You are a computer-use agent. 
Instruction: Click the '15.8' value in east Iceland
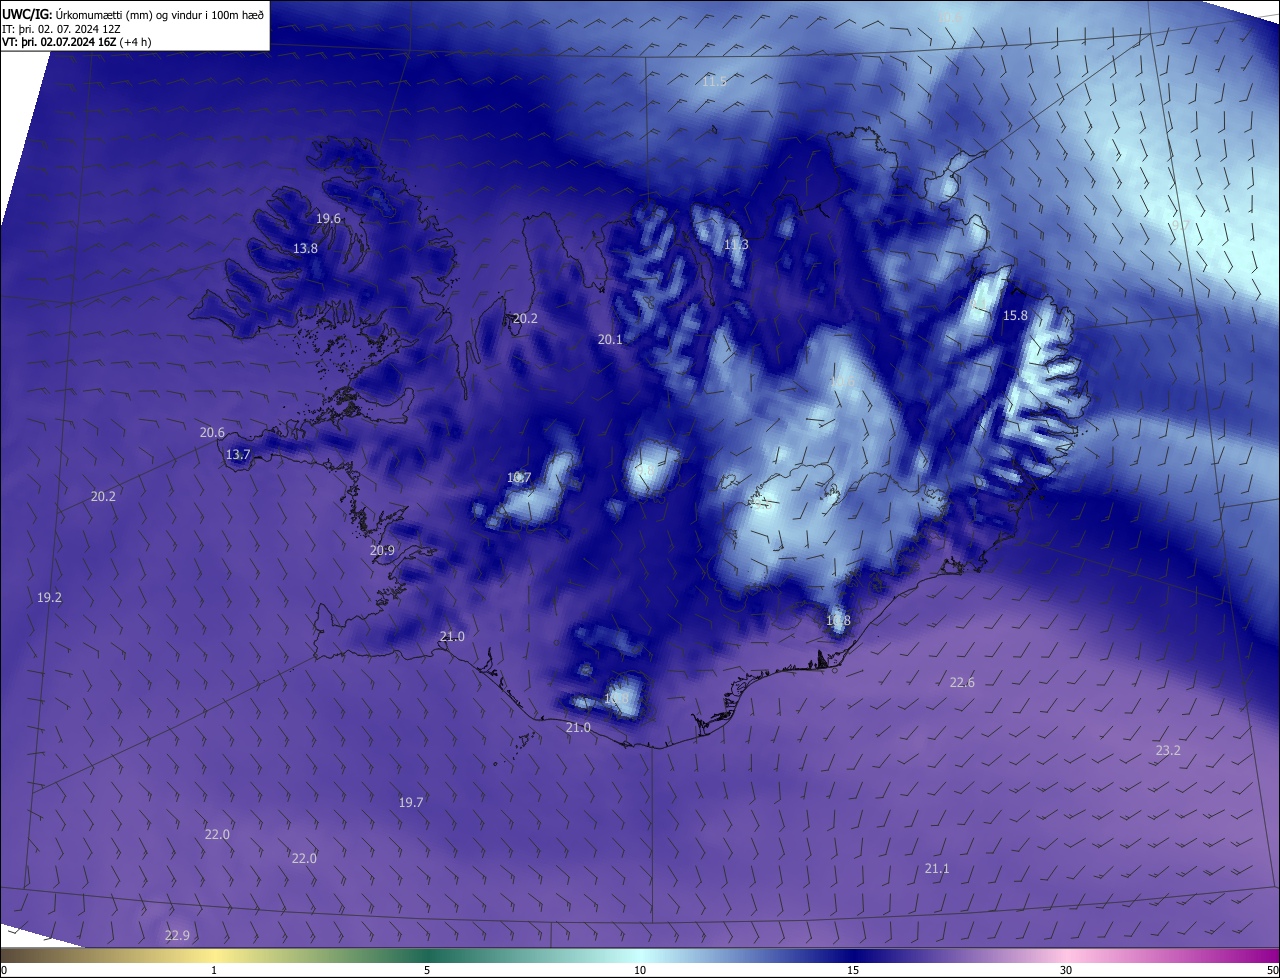(x=1015, y=316)
